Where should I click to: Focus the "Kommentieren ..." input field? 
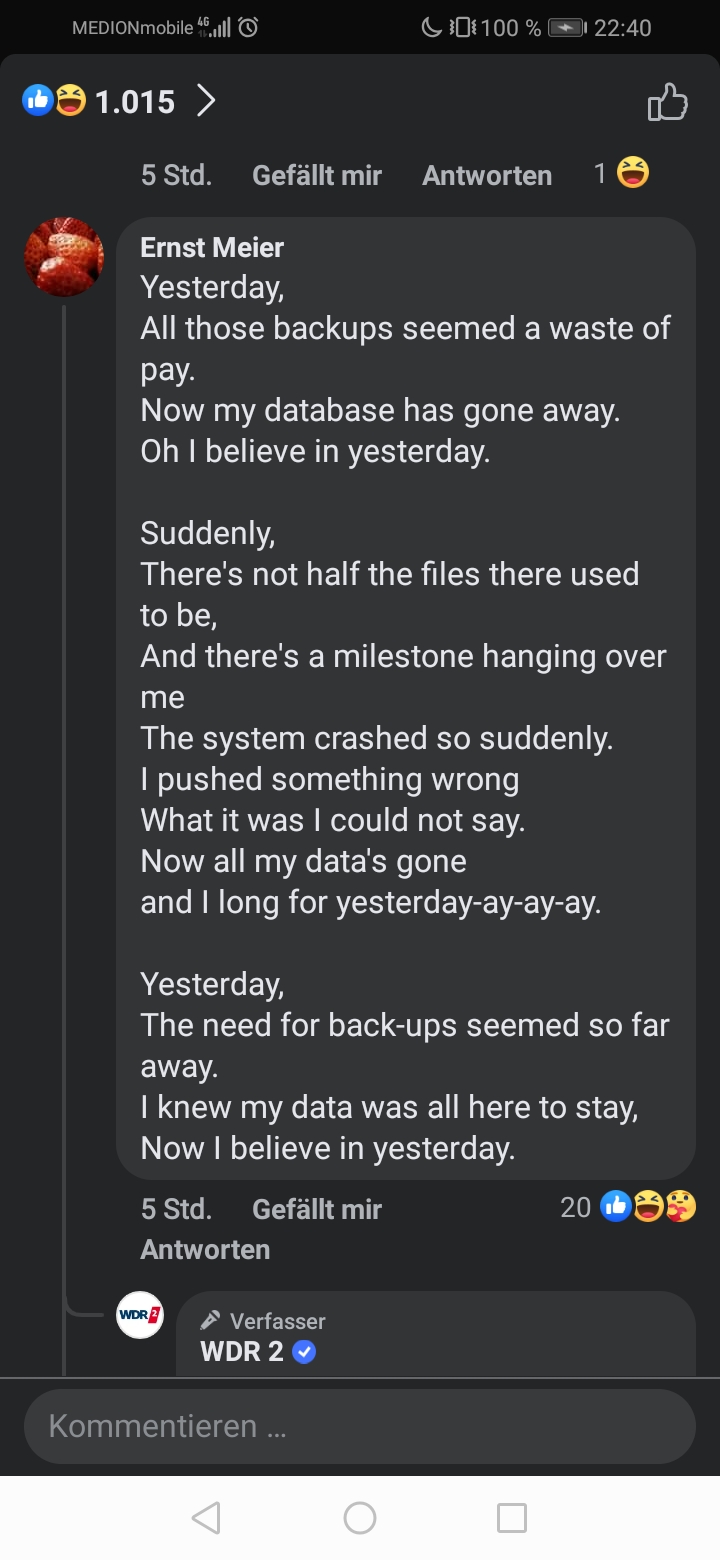360,1425
